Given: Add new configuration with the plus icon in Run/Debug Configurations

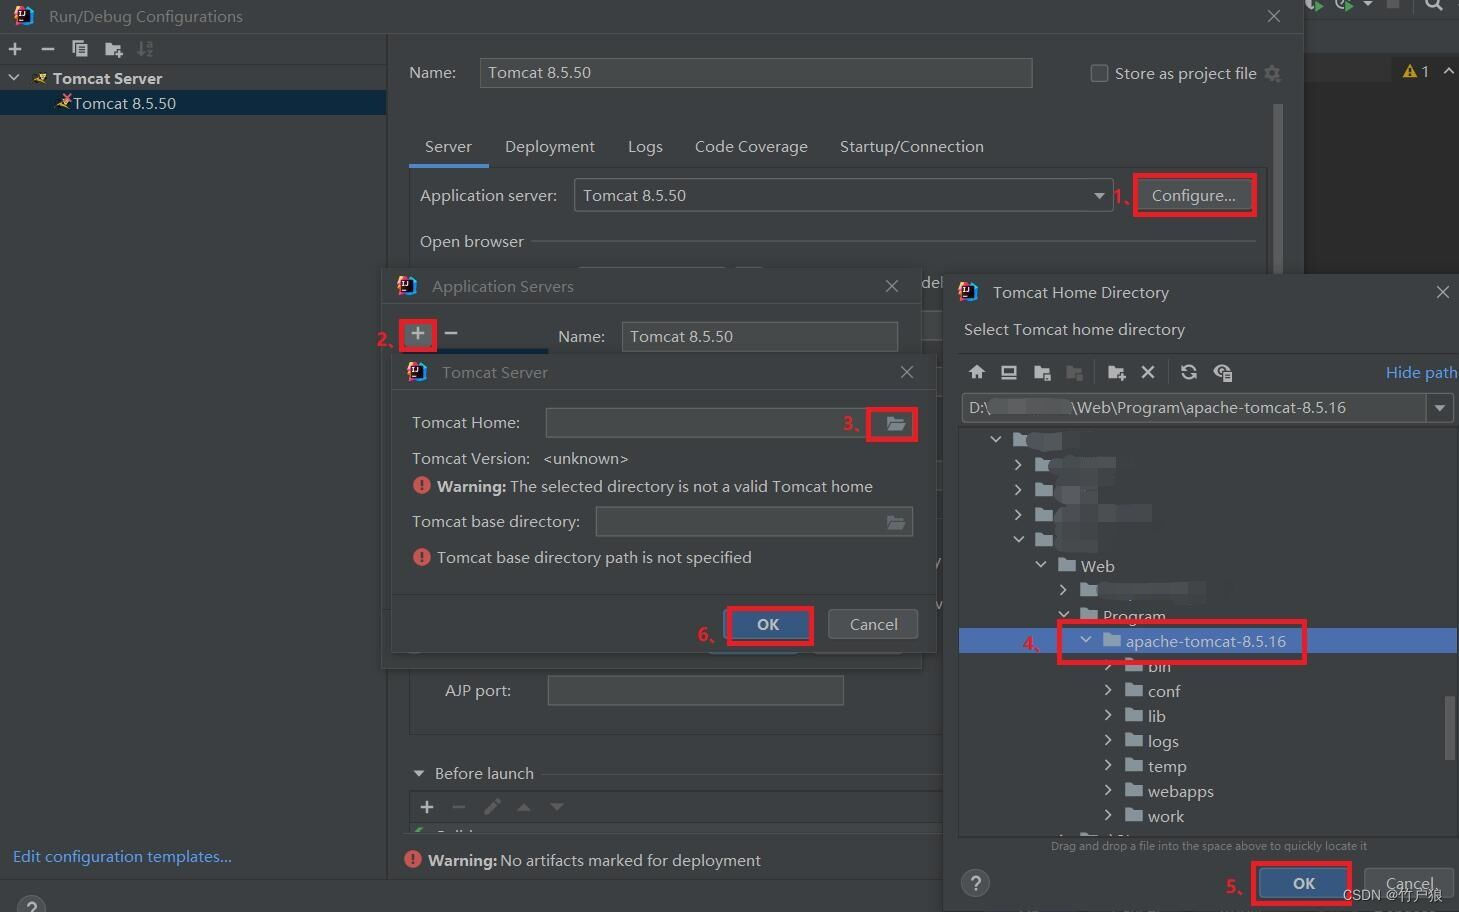Looking at the screenshot, I should click(15, 49).
